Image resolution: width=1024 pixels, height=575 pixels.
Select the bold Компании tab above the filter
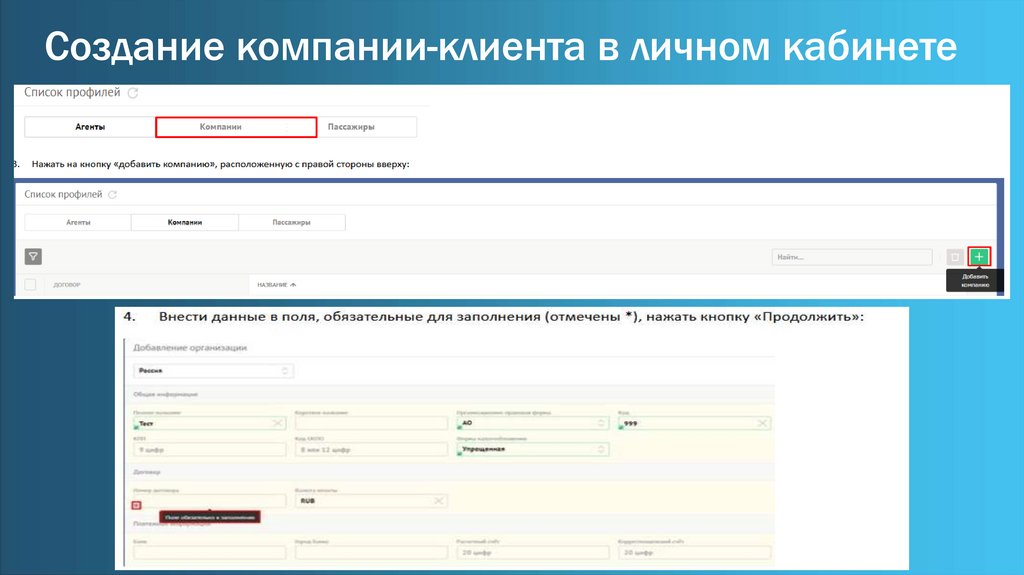pyautogui.click(x=185, y=222)
